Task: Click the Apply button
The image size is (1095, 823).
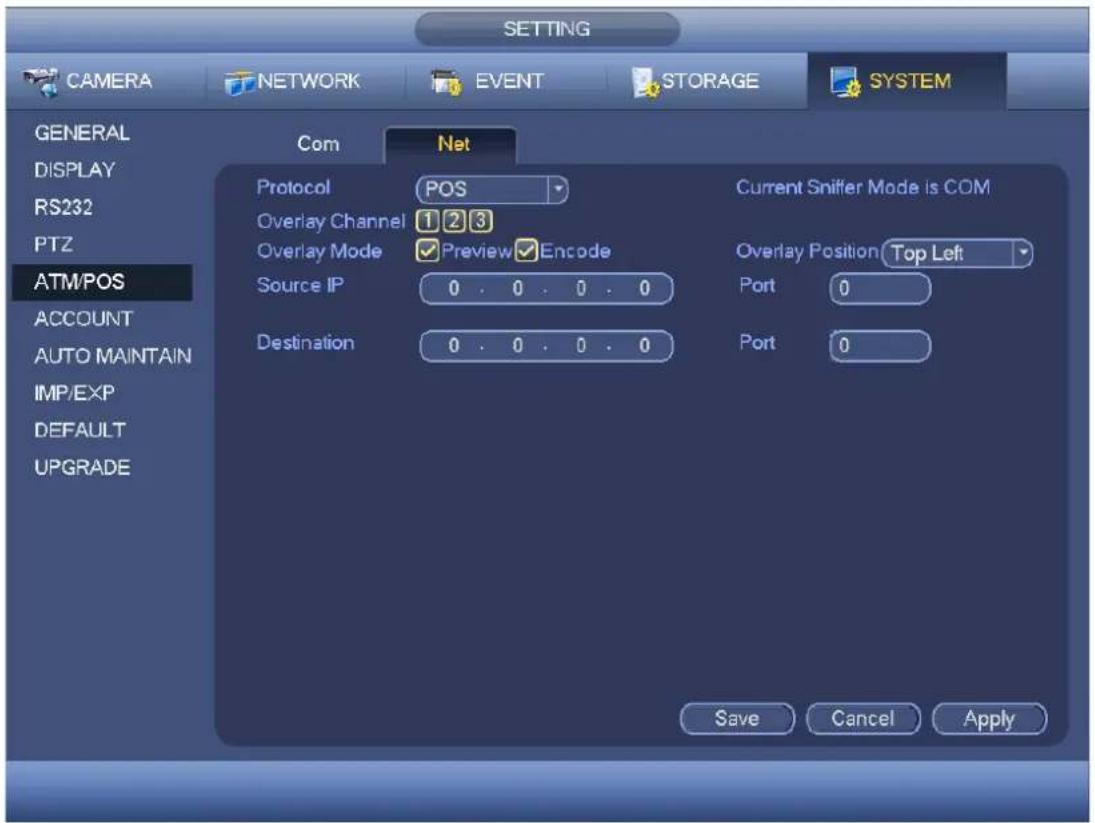Action: (x=989, y=719)
